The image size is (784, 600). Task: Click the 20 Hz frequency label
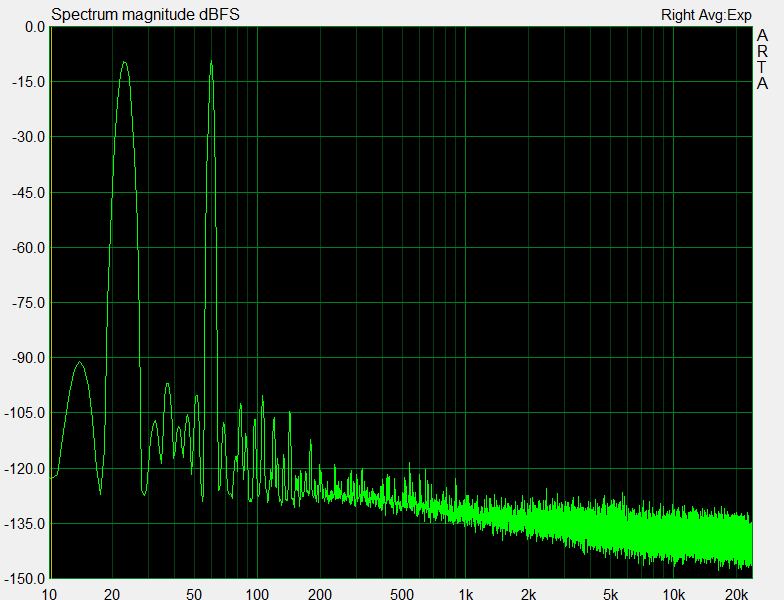pos(112,594)
